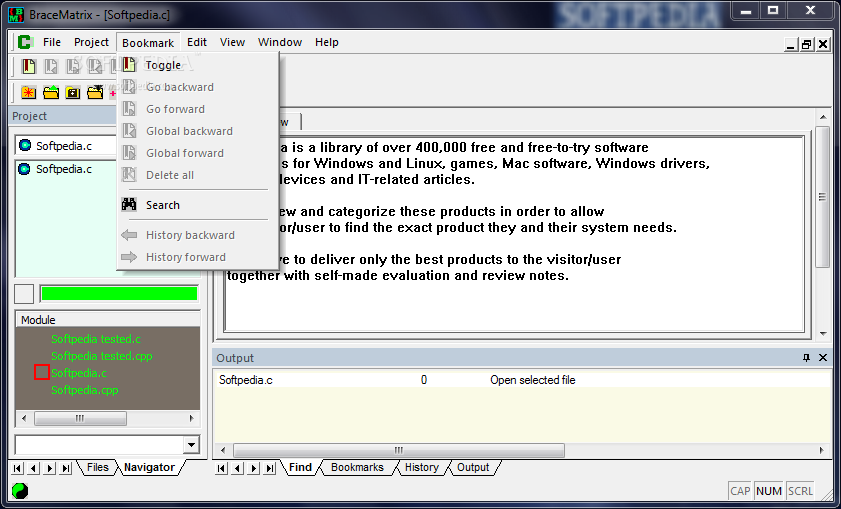This screenshot has height=509, width=841.
Task: Click the Module list horizontal scrollbar thumb
Action: click(x=80, y=418)
